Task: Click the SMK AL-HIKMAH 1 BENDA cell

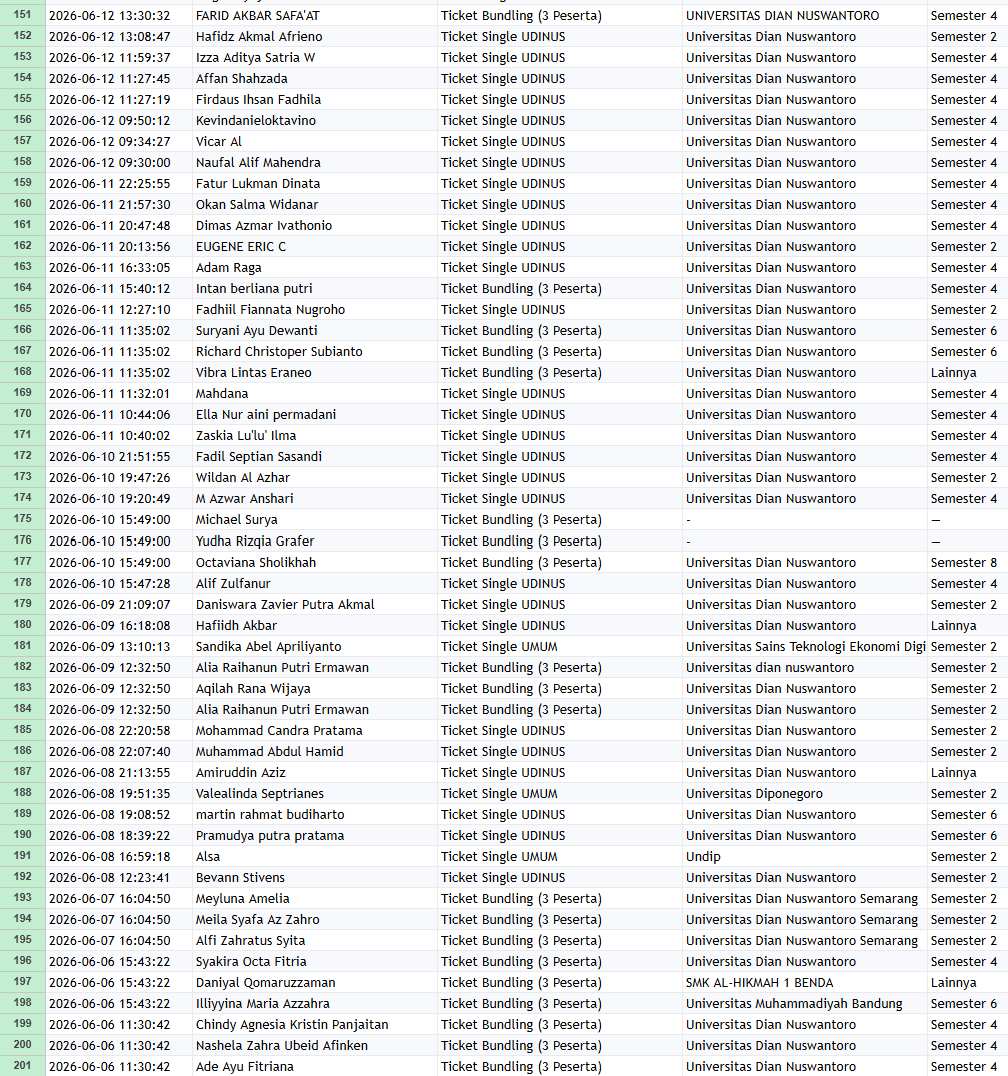Action: pos(805,983)
